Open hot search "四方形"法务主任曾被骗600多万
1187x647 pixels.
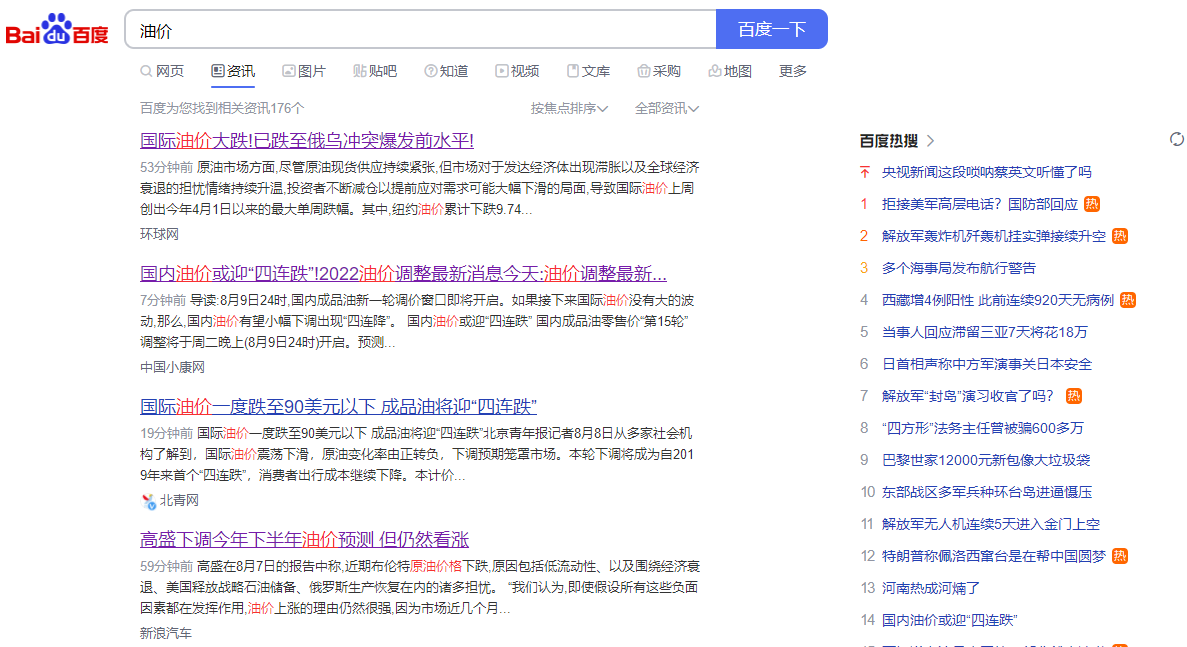pos(983,428)
